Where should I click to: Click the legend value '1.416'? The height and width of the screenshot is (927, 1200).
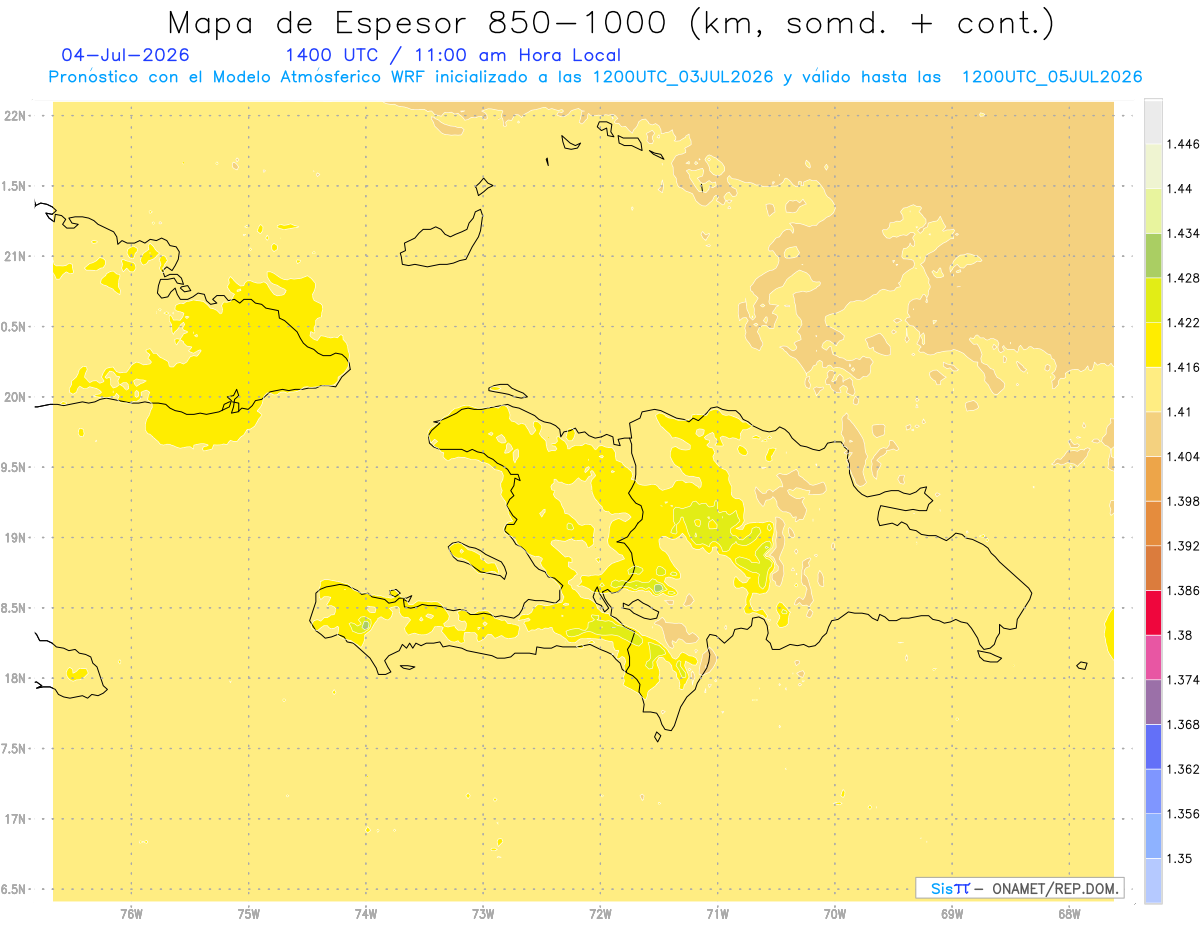1183,367
